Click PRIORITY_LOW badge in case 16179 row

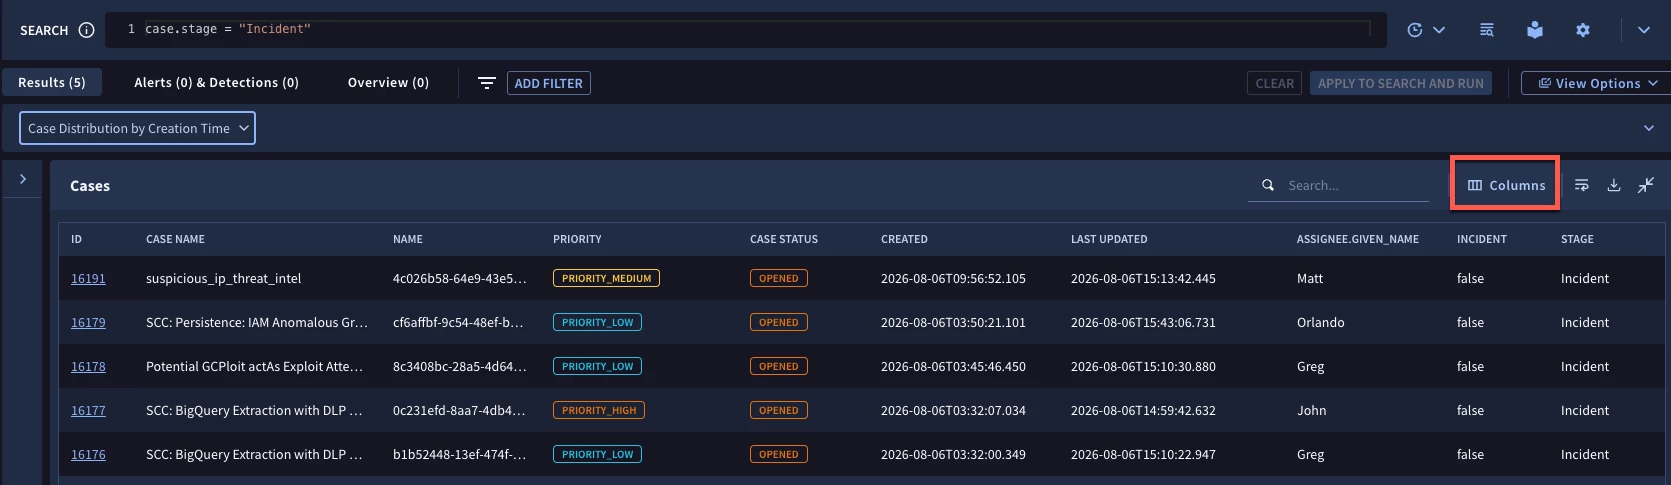(597, 322)
